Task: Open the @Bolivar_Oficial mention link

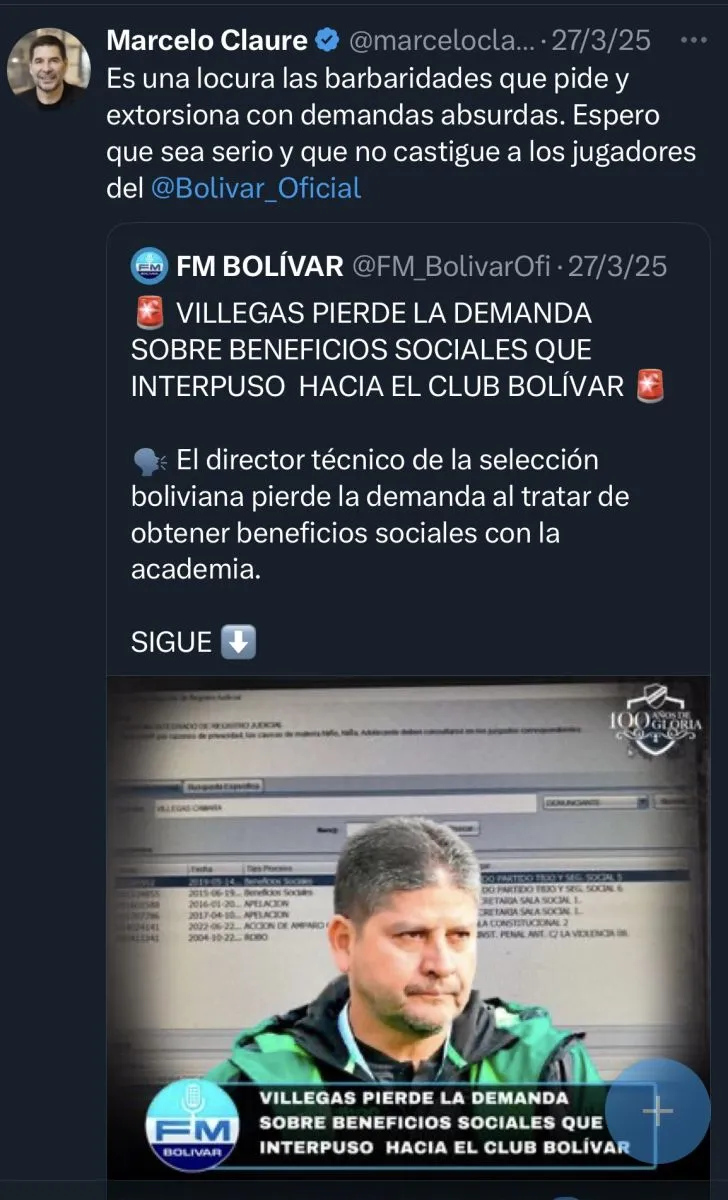Action: [x=256, y=188]
